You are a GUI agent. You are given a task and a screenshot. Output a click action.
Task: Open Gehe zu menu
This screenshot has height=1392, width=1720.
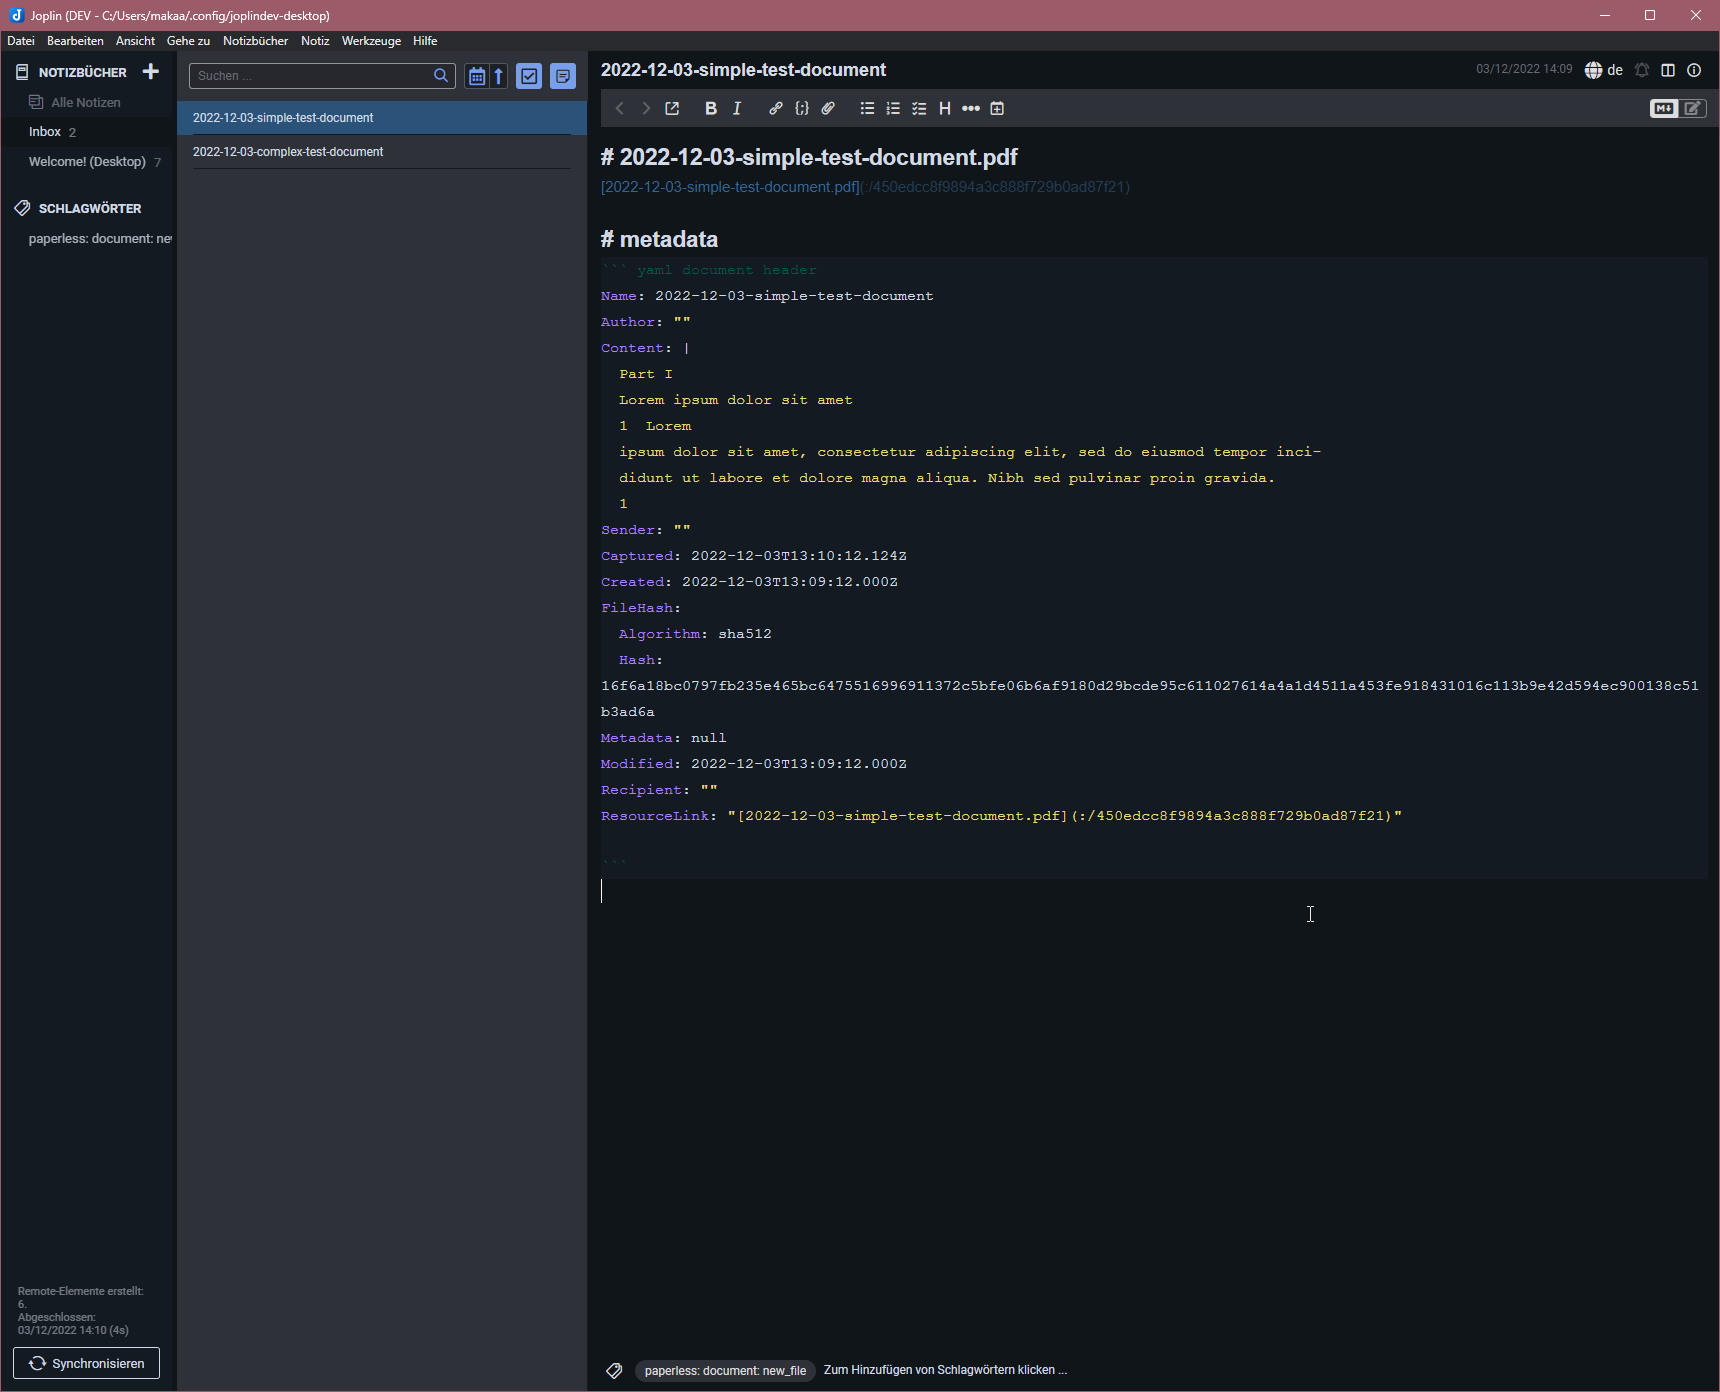point(188,41)
